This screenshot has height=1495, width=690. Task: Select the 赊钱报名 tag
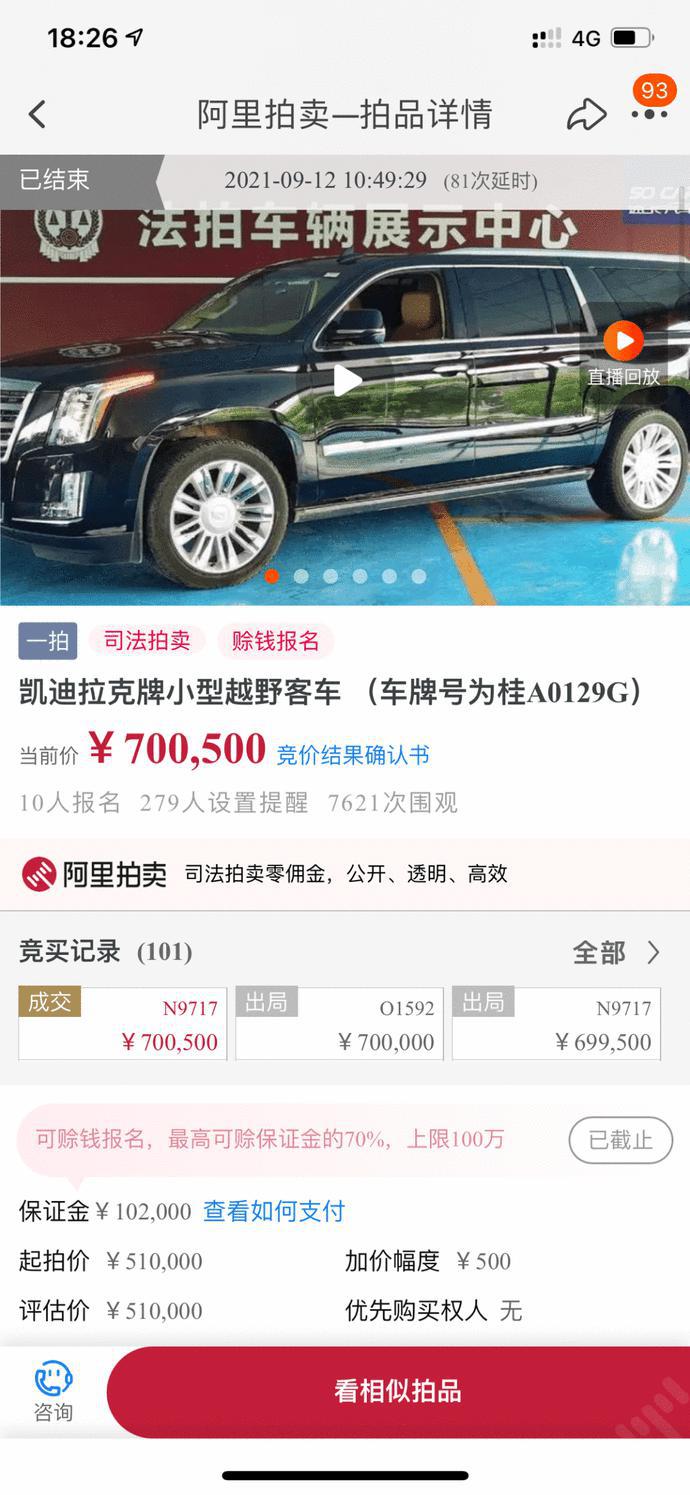coord(275,641)
